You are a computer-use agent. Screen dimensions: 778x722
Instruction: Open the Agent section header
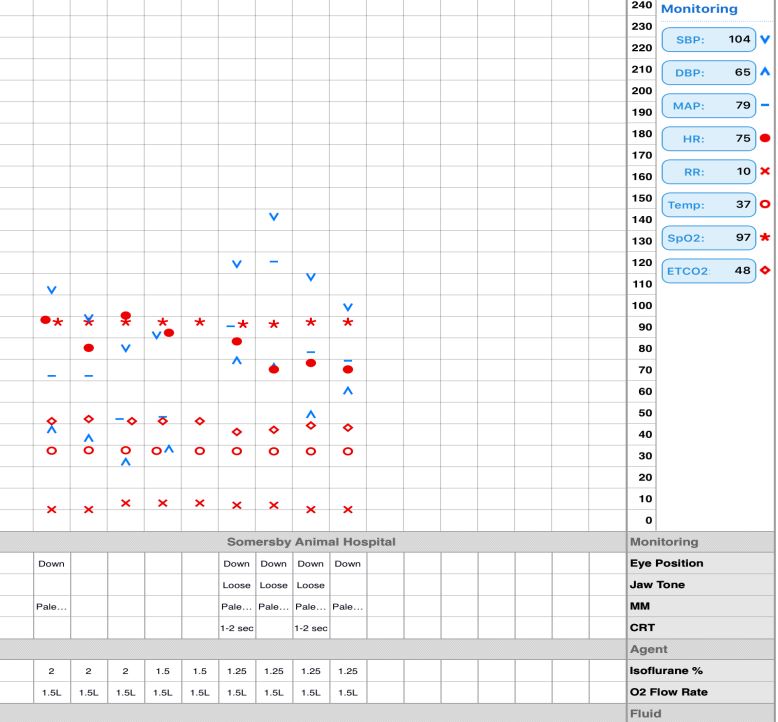(649, 648)
